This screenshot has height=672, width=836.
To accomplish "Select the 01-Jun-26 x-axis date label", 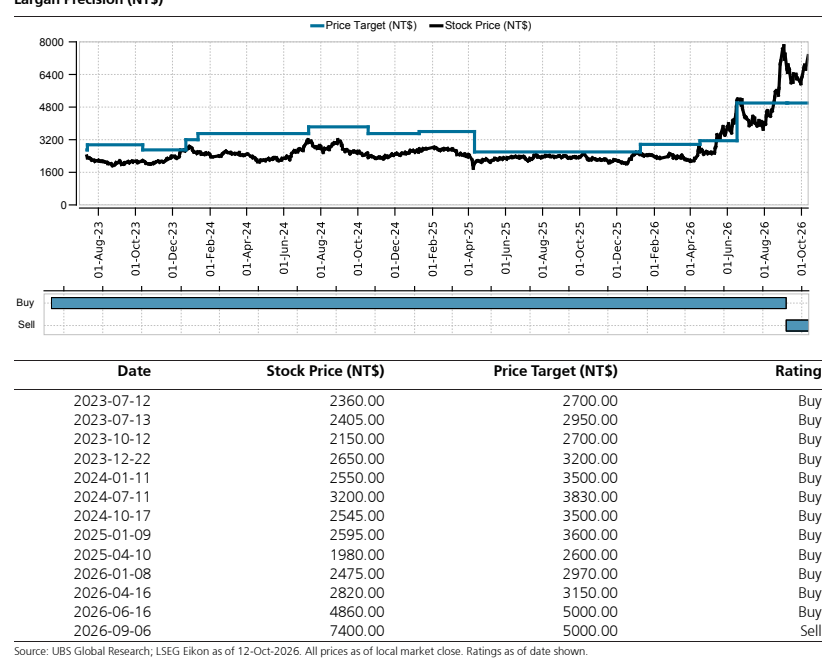I will click(728, 250).
